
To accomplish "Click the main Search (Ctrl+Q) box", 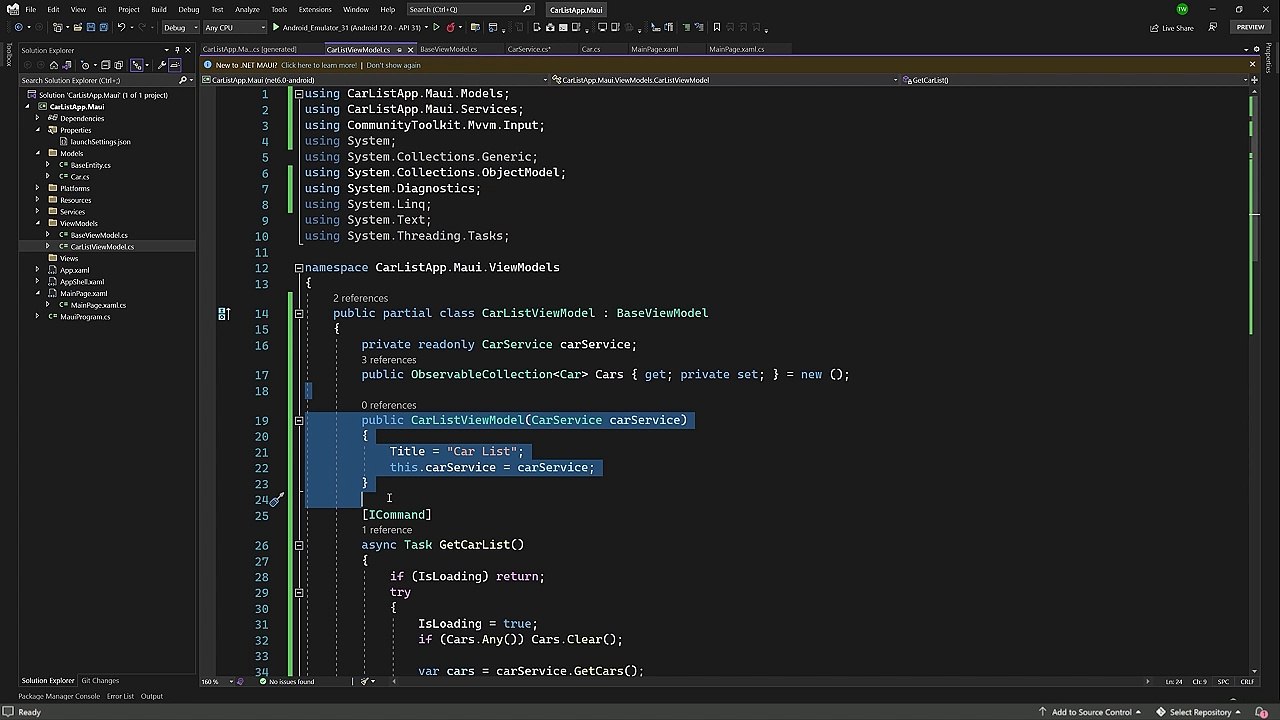I will [x=471, y=9].
